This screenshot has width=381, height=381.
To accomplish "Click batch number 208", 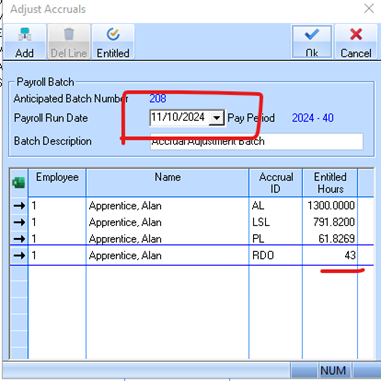I will pos(158,99).
